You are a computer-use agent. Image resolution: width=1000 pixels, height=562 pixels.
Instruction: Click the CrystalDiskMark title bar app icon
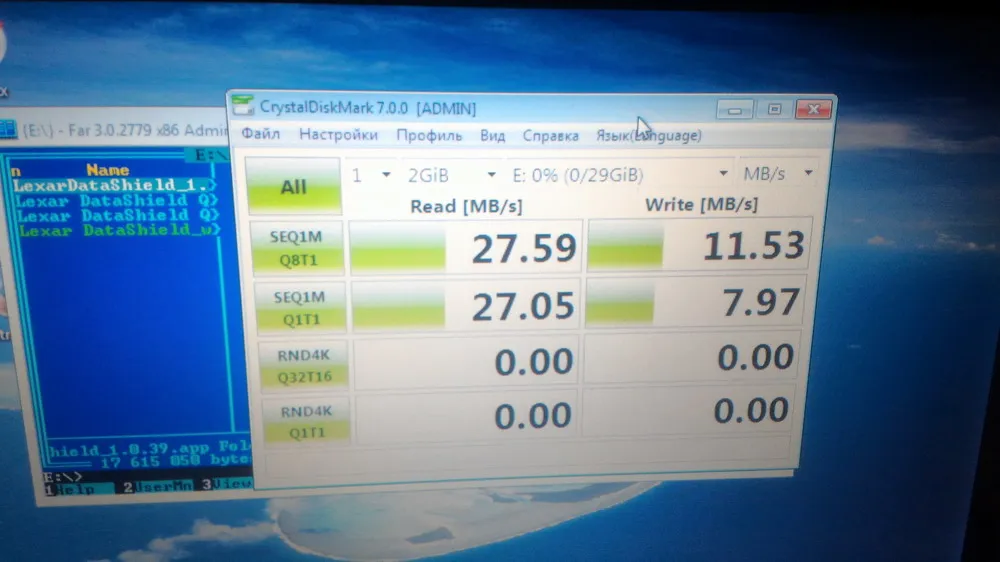pyautogui.click(x=242, y=105)
